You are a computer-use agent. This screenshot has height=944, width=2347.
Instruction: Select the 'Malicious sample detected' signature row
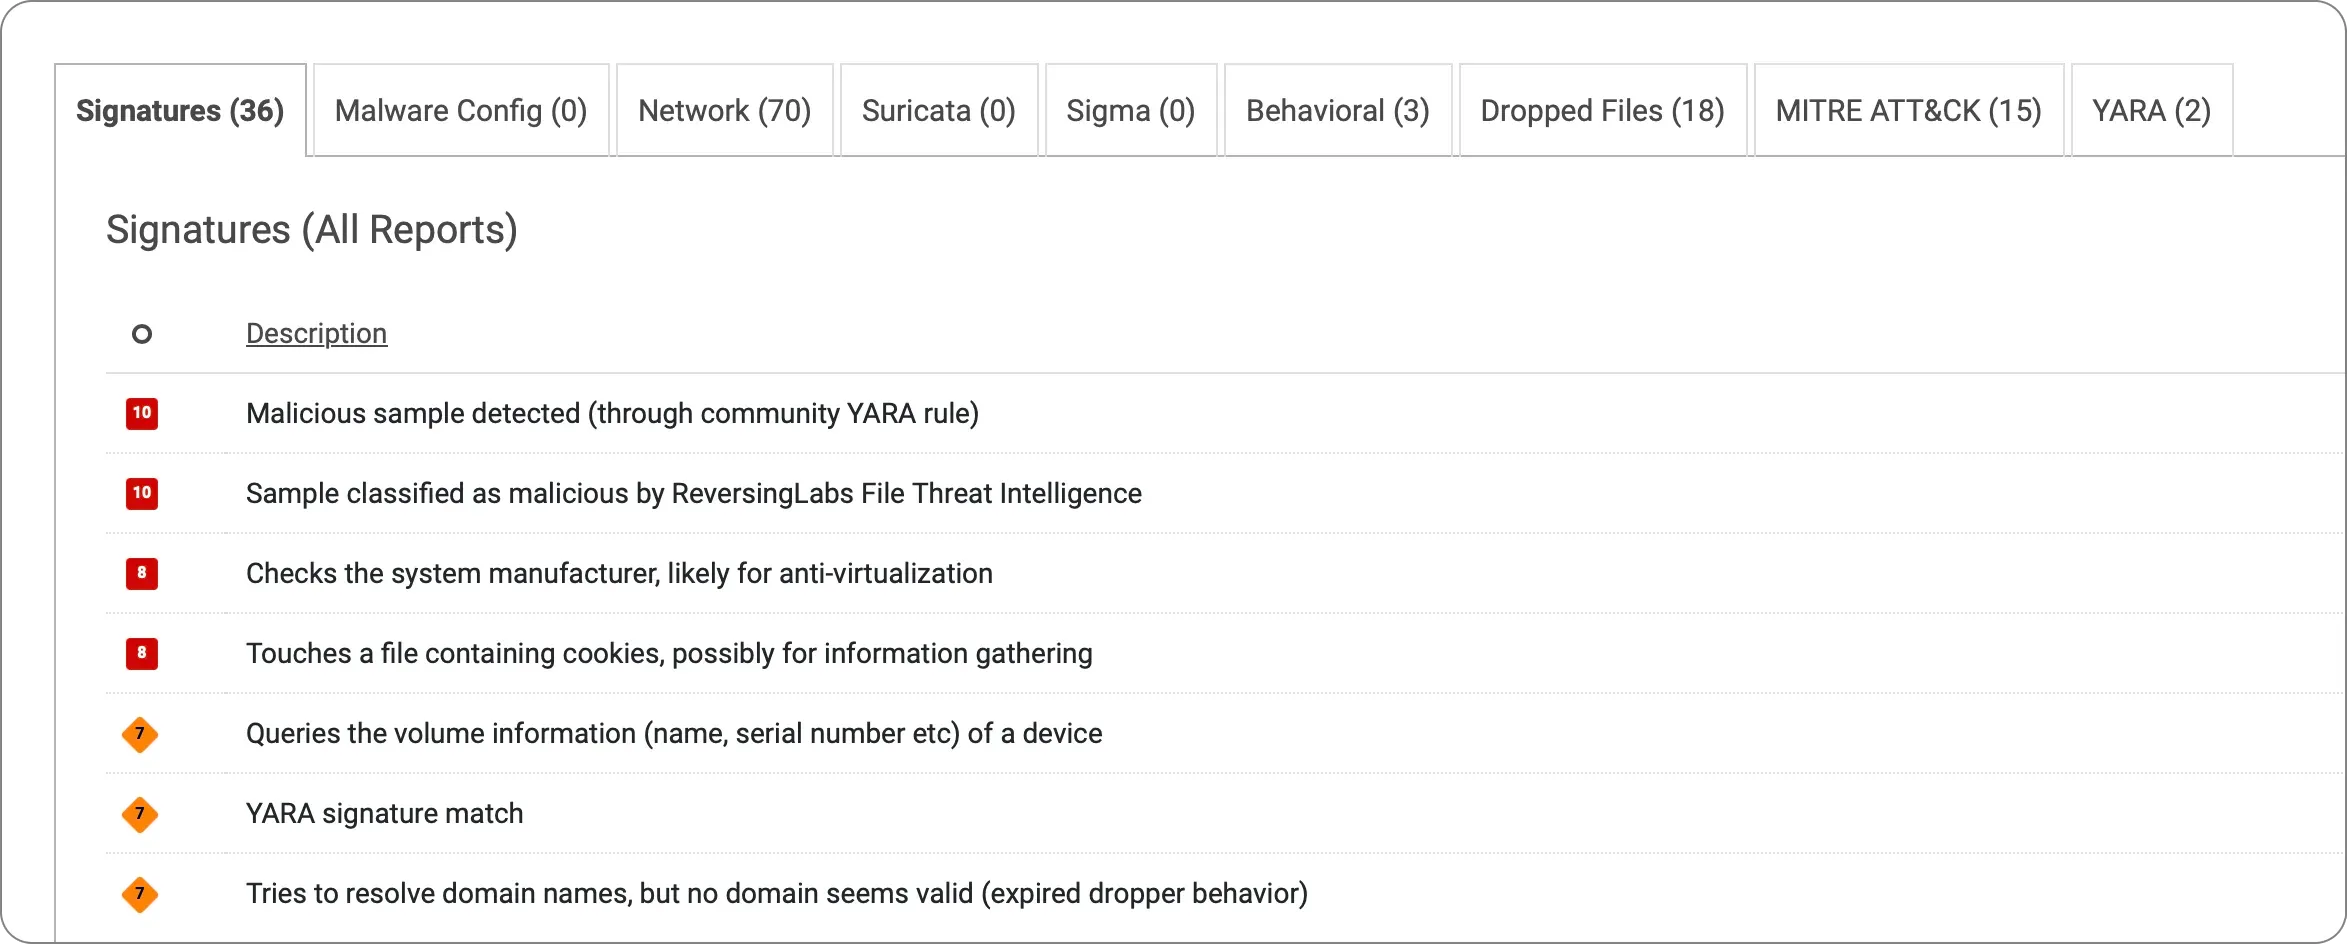click(612, 413)
